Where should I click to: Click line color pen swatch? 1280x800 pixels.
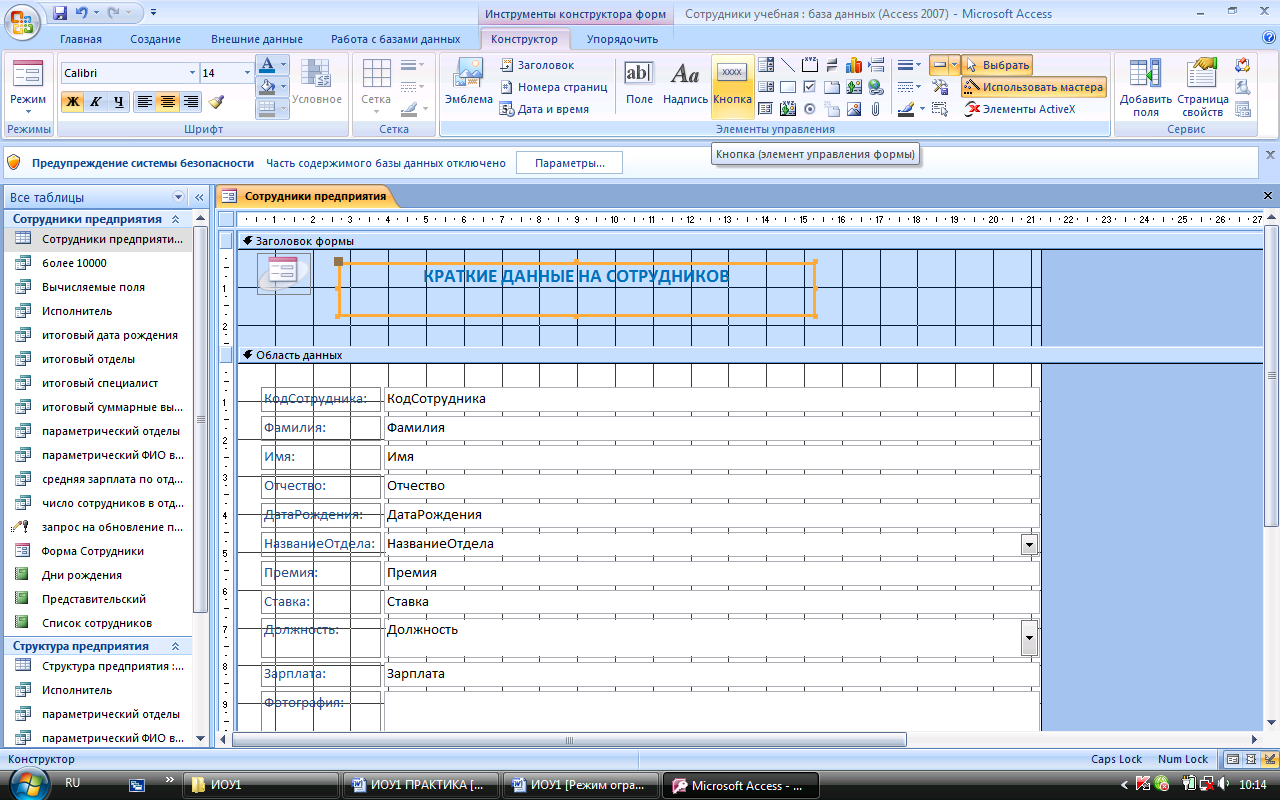click(x=906, y=109)
